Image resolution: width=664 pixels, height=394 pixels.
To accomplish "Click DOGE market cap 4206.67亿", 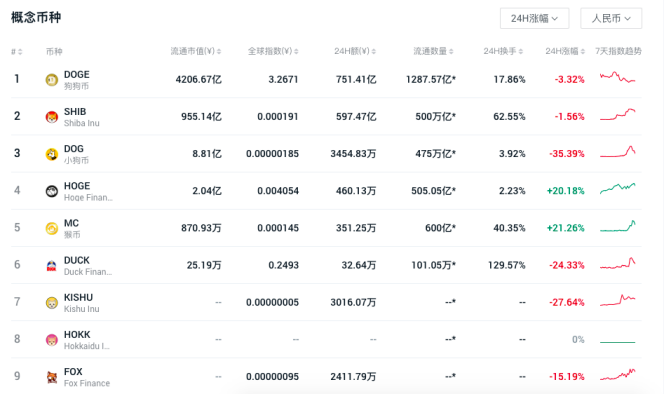I will [199, 79].
